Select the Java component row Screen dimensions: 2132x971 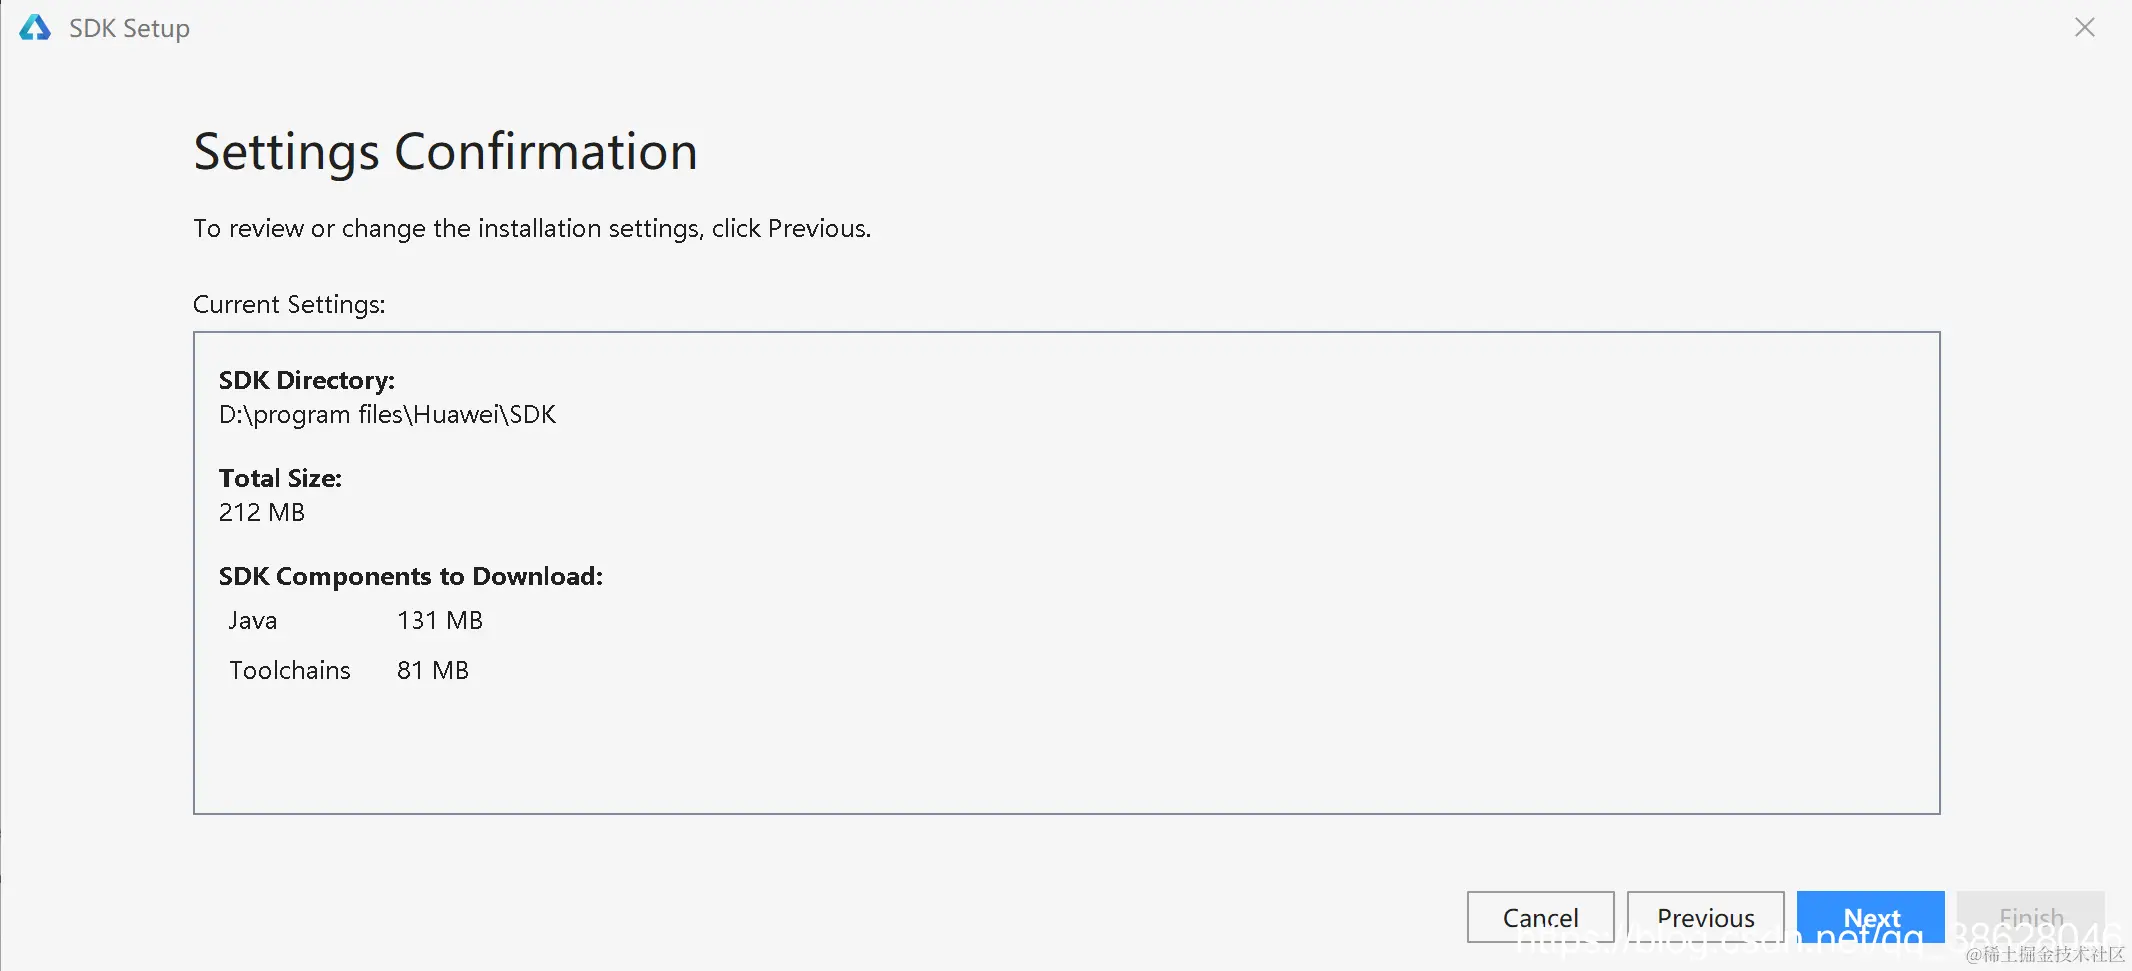click(x=253, y=621)
